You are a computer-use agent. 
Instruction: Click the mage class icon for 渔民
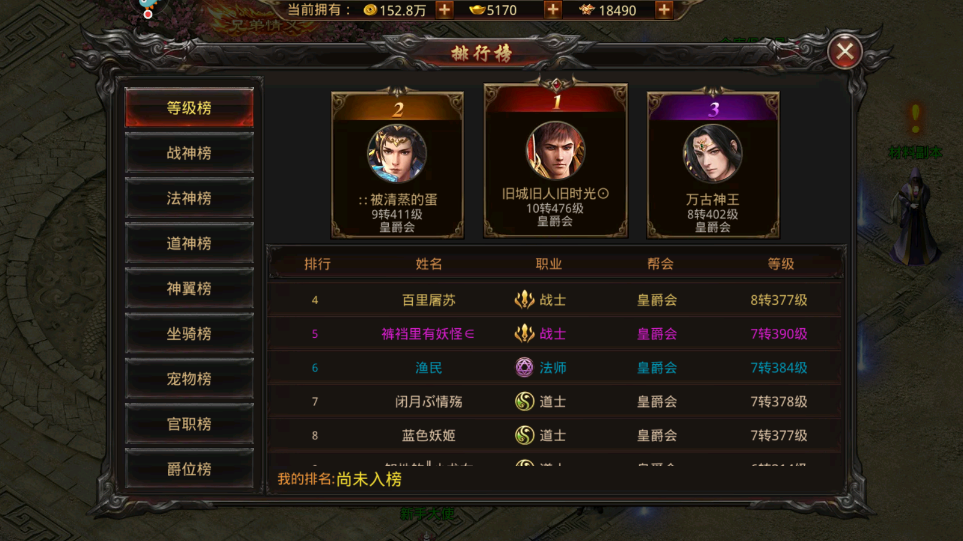[524, 367]
